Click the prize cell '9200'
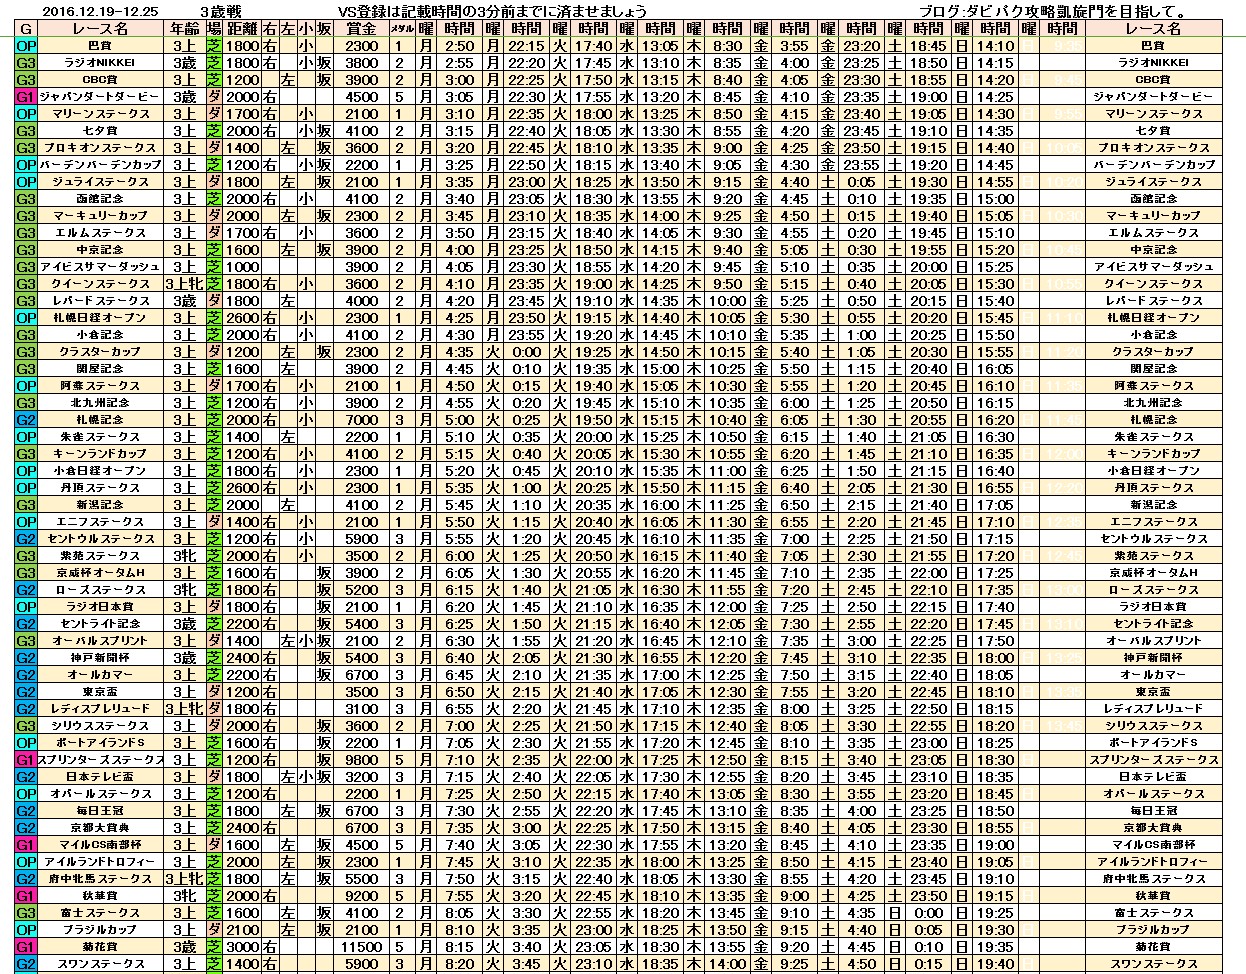The width and height of the screenshot is (1246, 974). [x=361, y=896]
